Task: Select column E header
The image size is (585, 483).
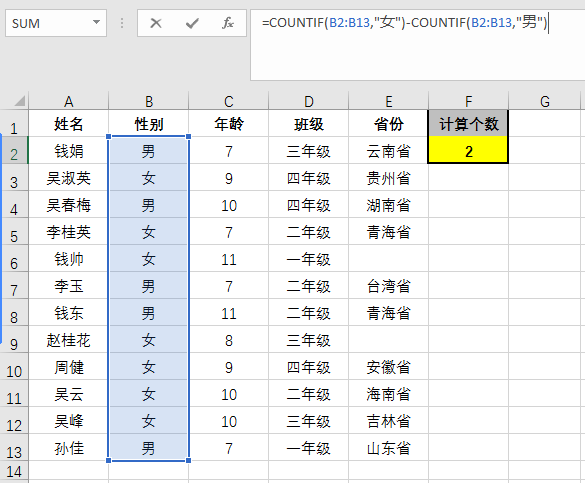Action: point(388,101)
